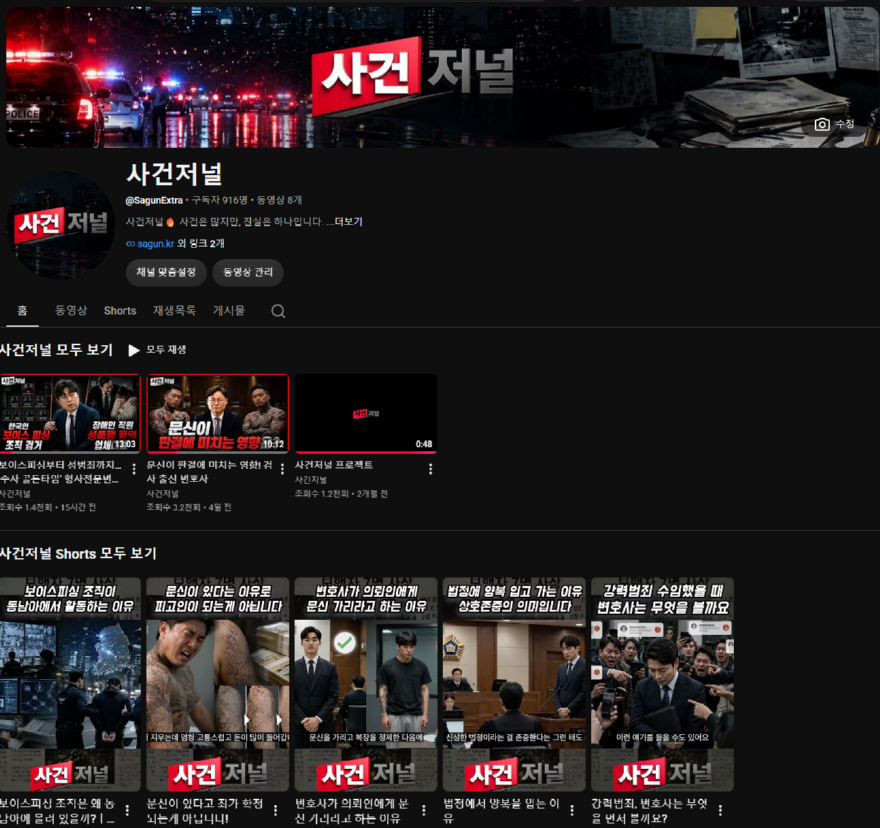Viewport: 880px width, 828px height.
Task: Click the large 사건저널 channel name heading
Action: (174, 174)
